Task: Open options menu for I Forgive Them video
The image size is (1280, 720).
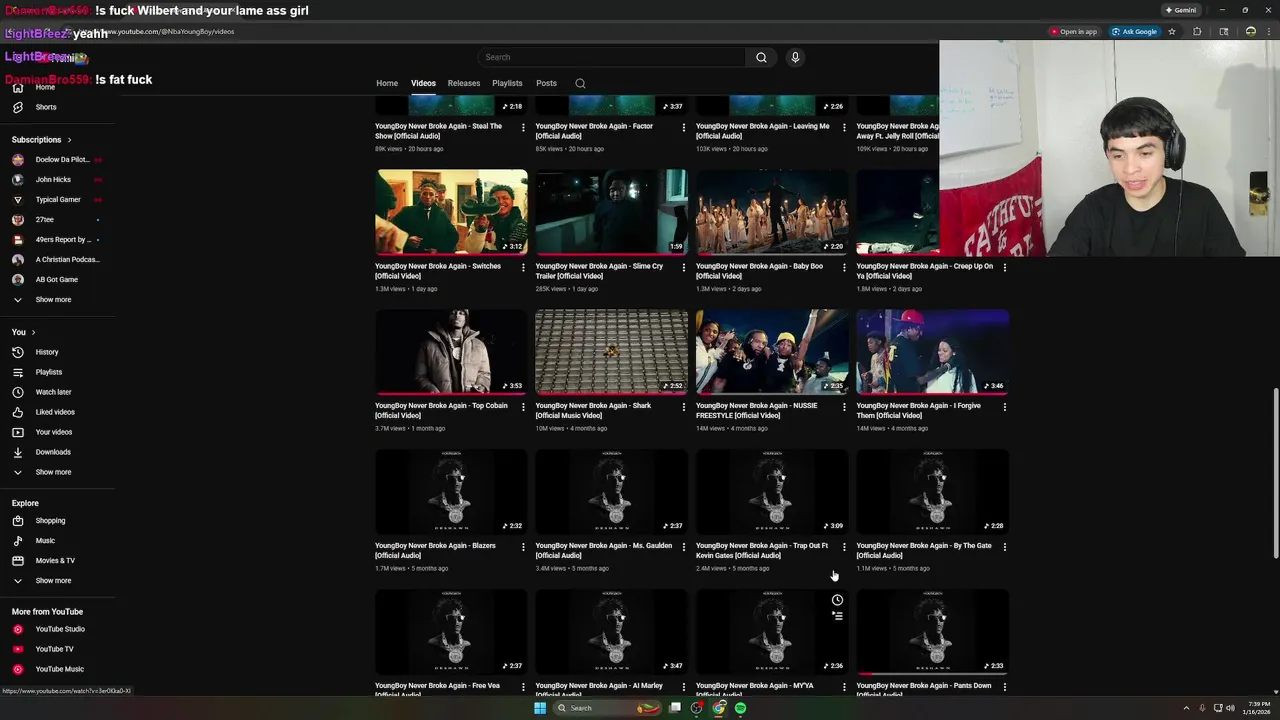Action: point(1004,407)
